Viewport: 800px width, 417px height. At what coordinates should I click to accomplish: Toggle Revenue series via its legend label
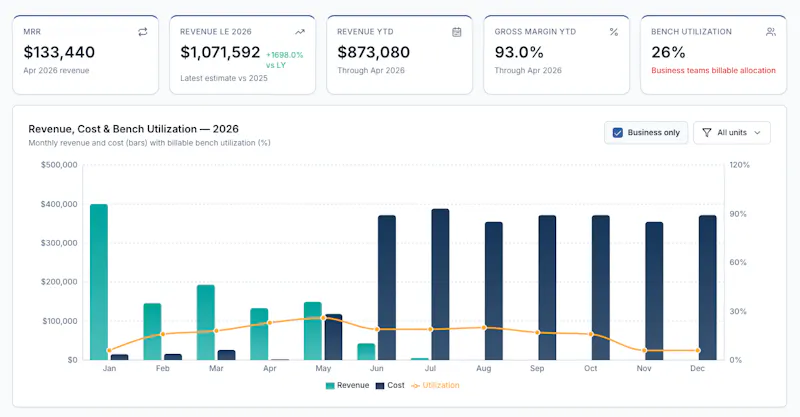pos(353,385)
